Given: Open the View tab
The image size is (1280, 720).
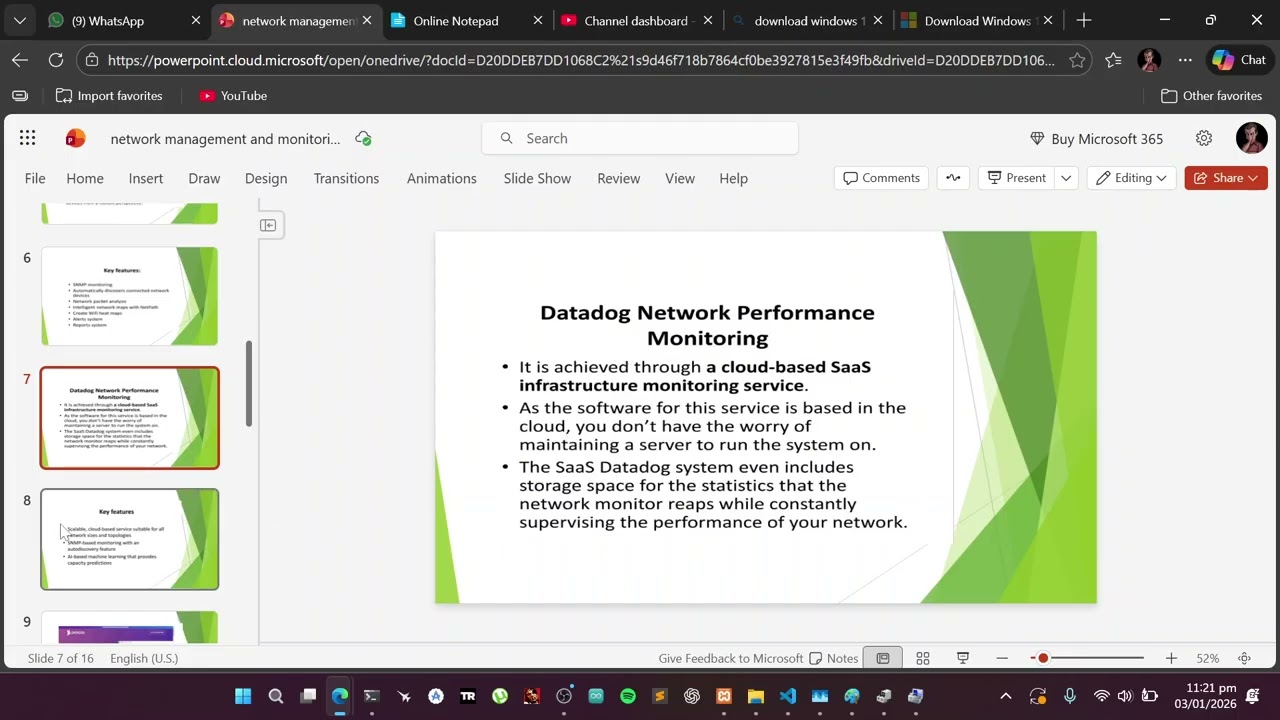Looking at the screenshot, I should 680,178.
